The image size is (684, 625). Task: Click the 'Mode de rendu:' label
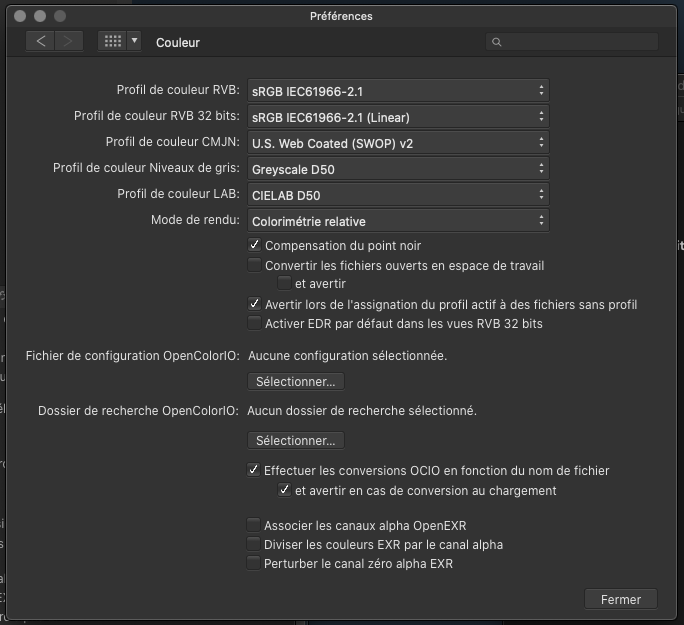195,220
